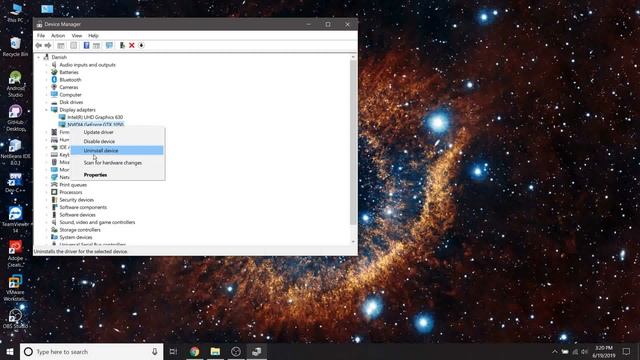Select Uninstall device in context menu
This screenshot has width=640, height=360.
tap(117, 150)
